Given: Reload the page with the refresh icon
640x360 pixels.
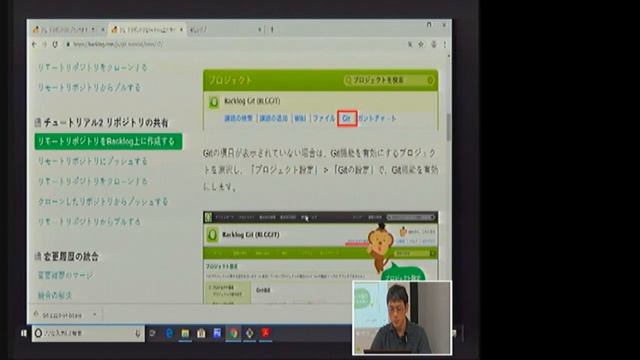Looking at the screenshot, I should tap(55, 44).
